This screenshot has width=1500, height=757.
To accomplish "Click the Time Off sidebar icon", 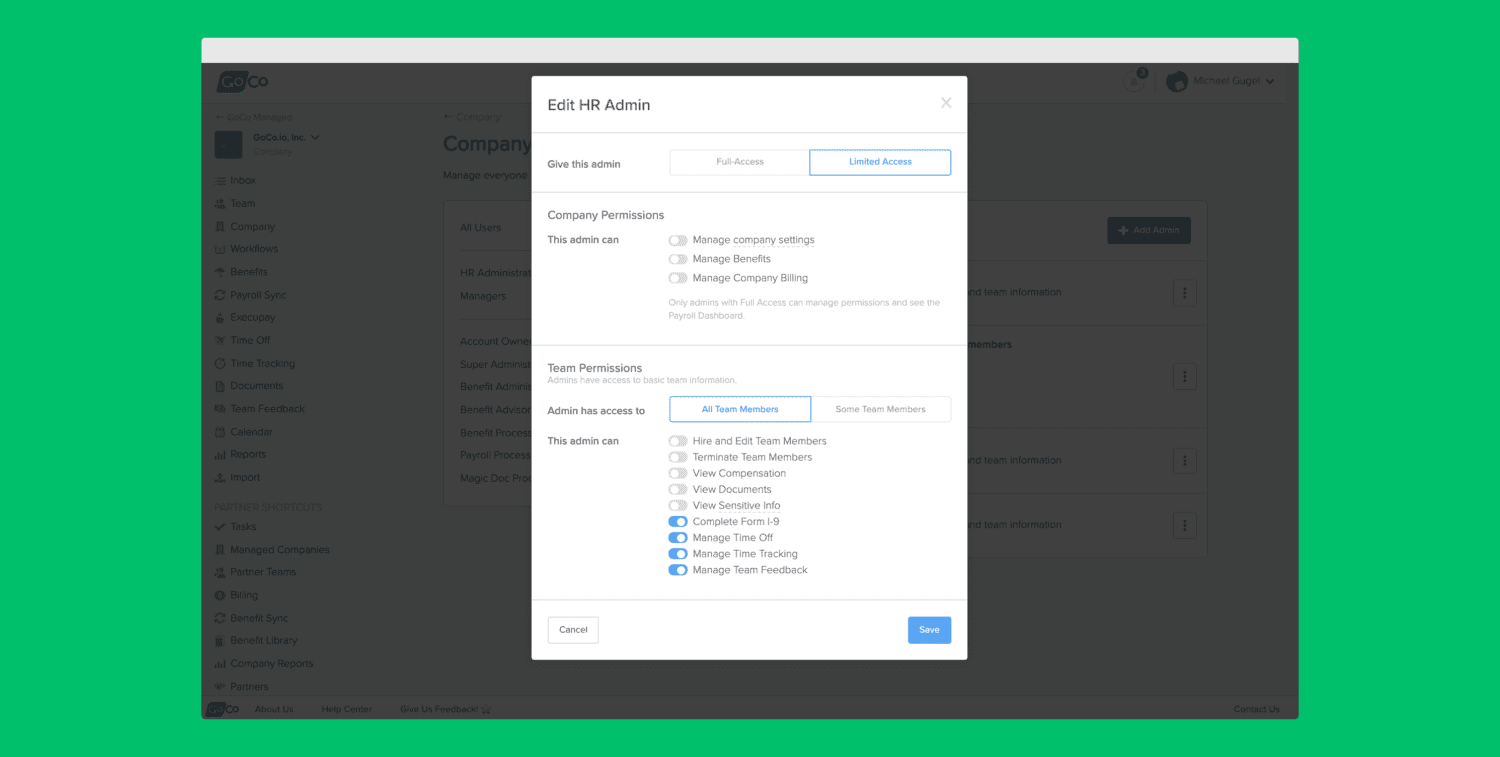I will click(x=220, y=341).
